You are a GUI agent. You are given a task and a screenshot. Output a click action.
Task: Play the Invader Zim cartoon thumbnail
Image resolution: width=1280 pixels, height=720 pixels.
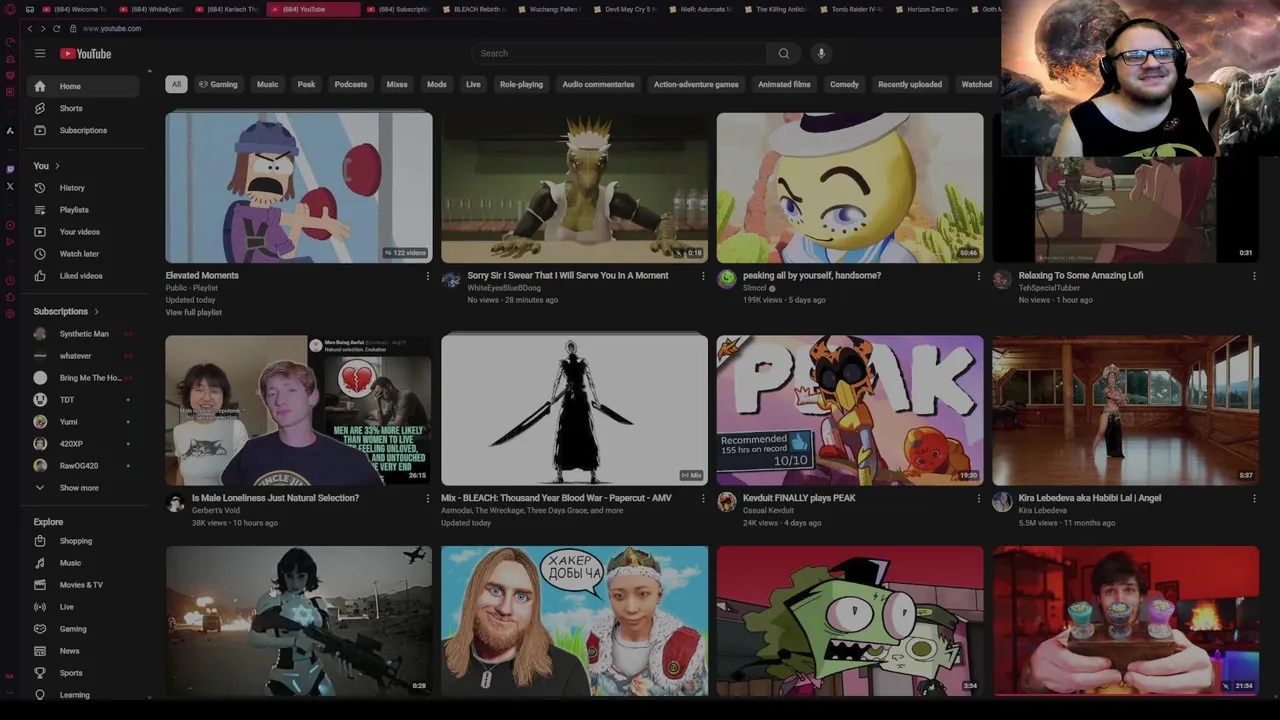850,620
